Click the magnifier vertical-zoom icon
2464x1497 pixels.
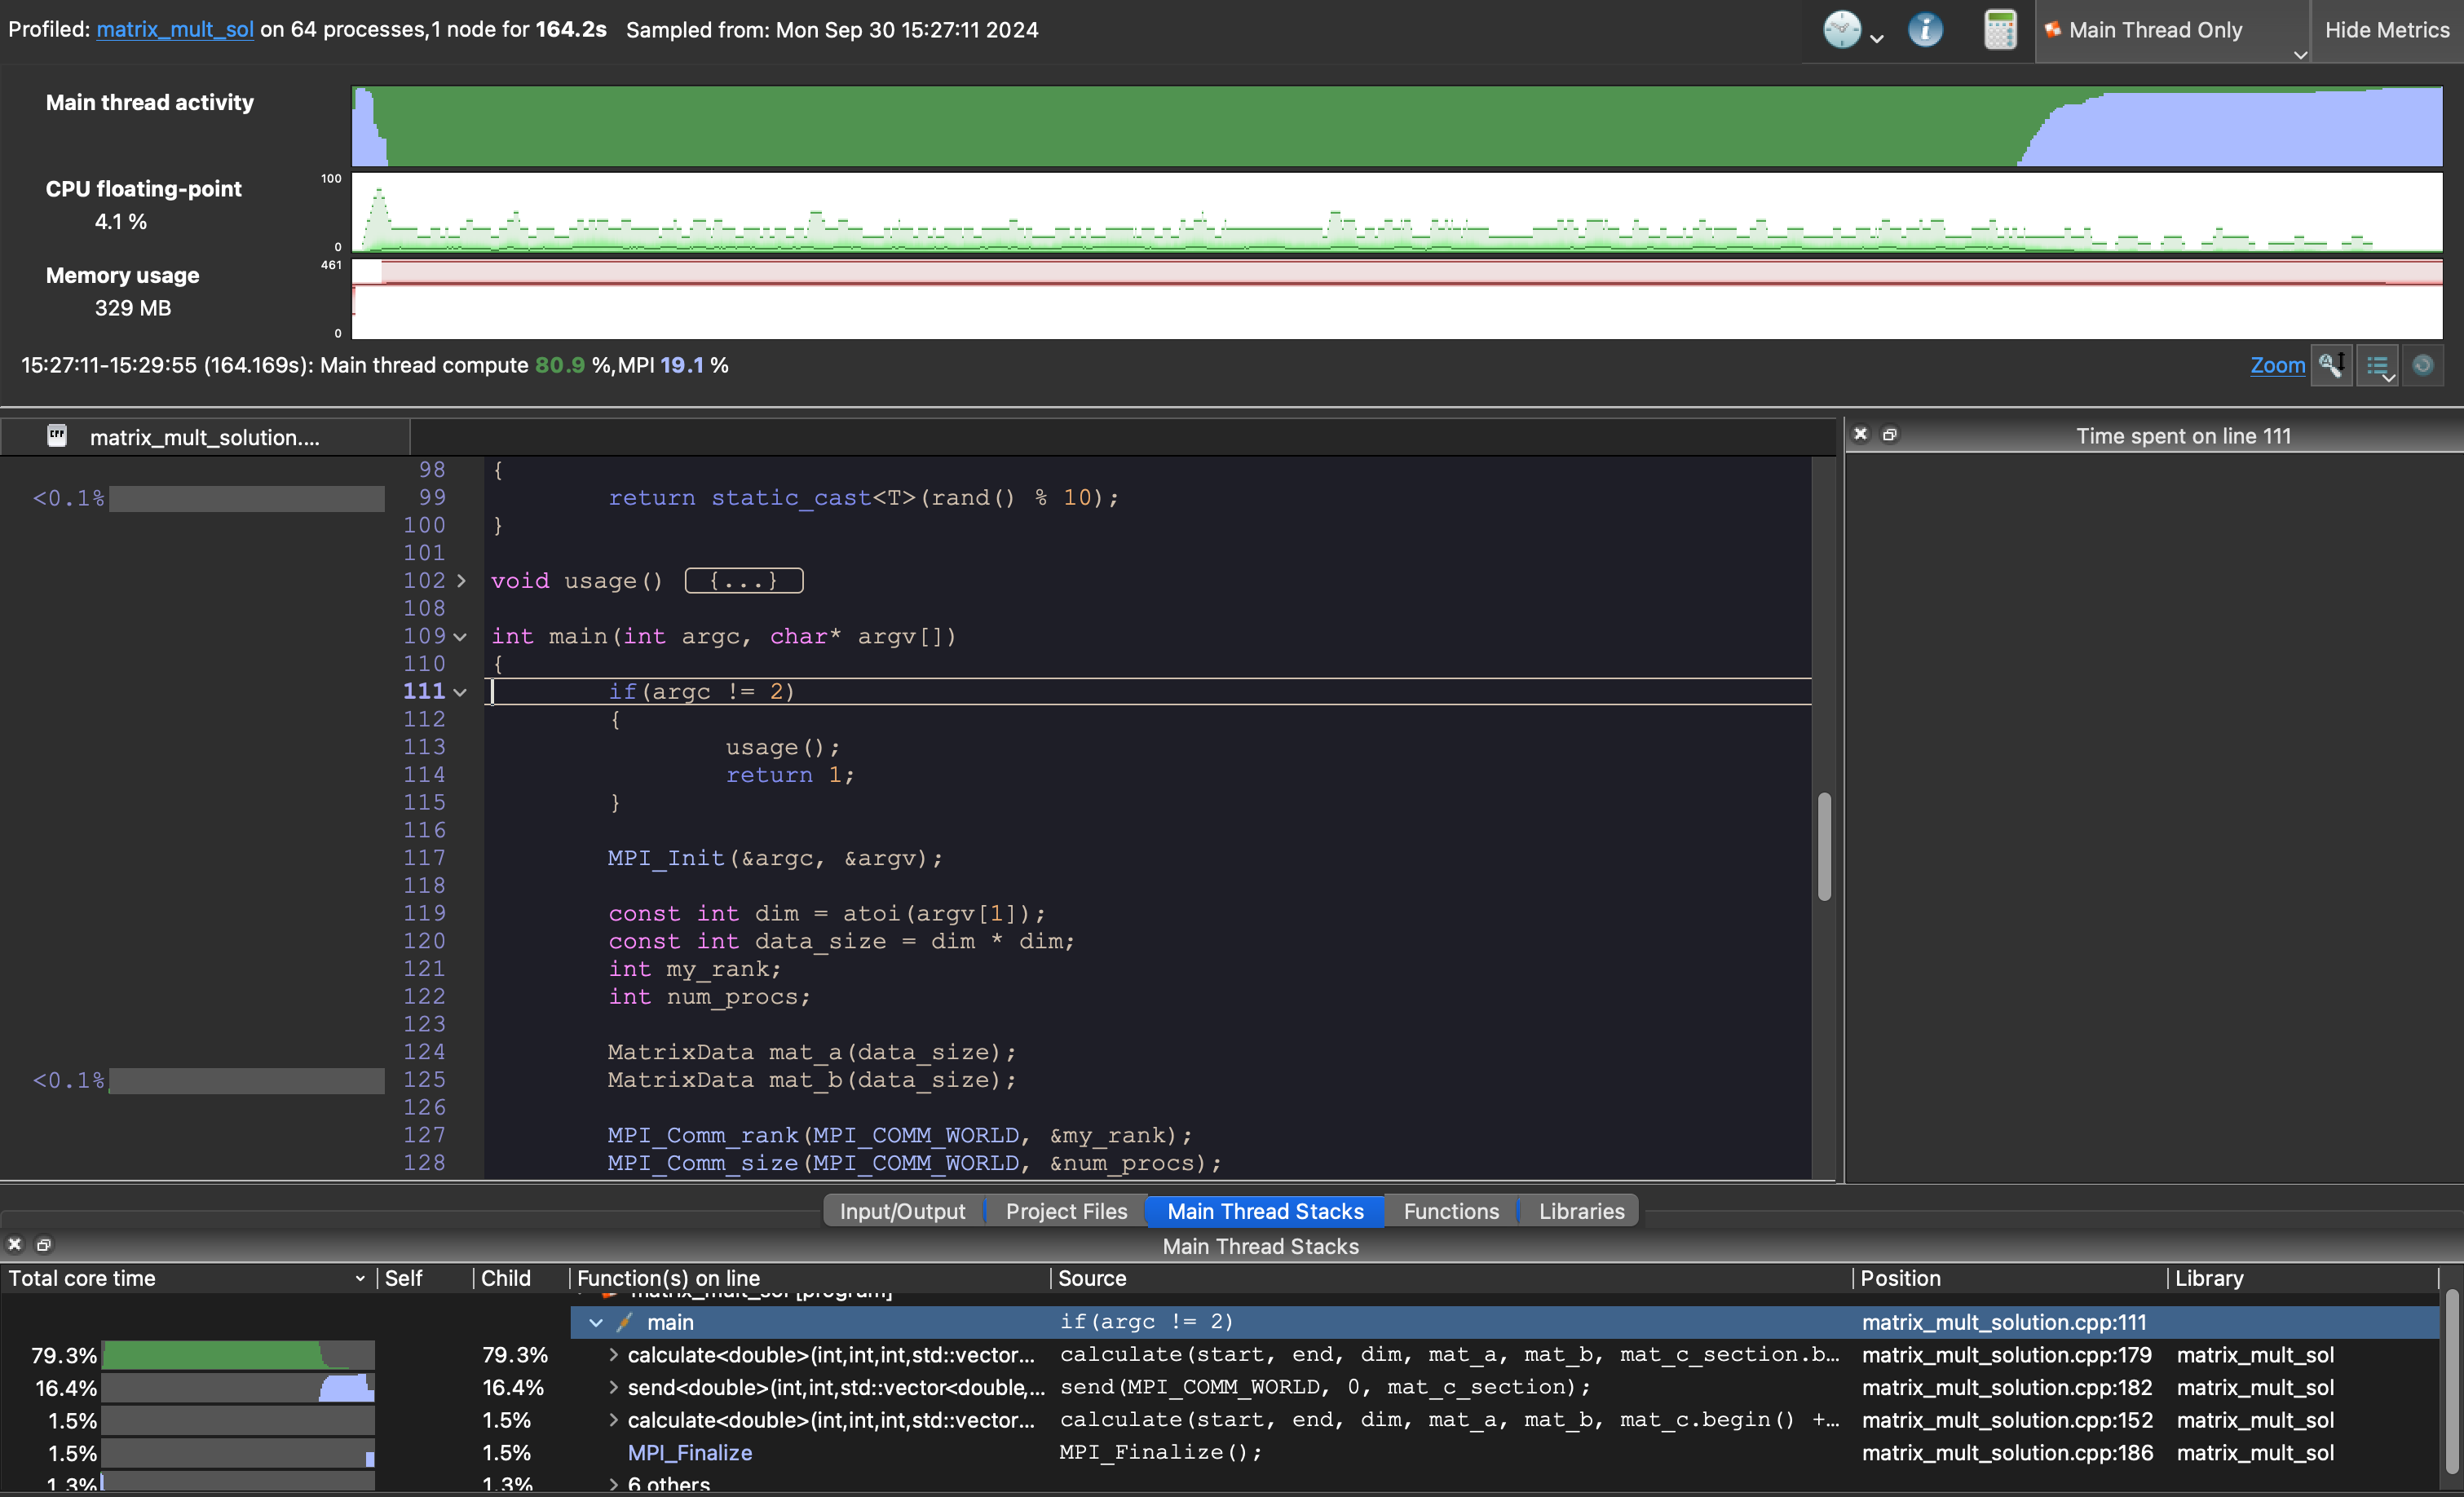point(2331,365)
